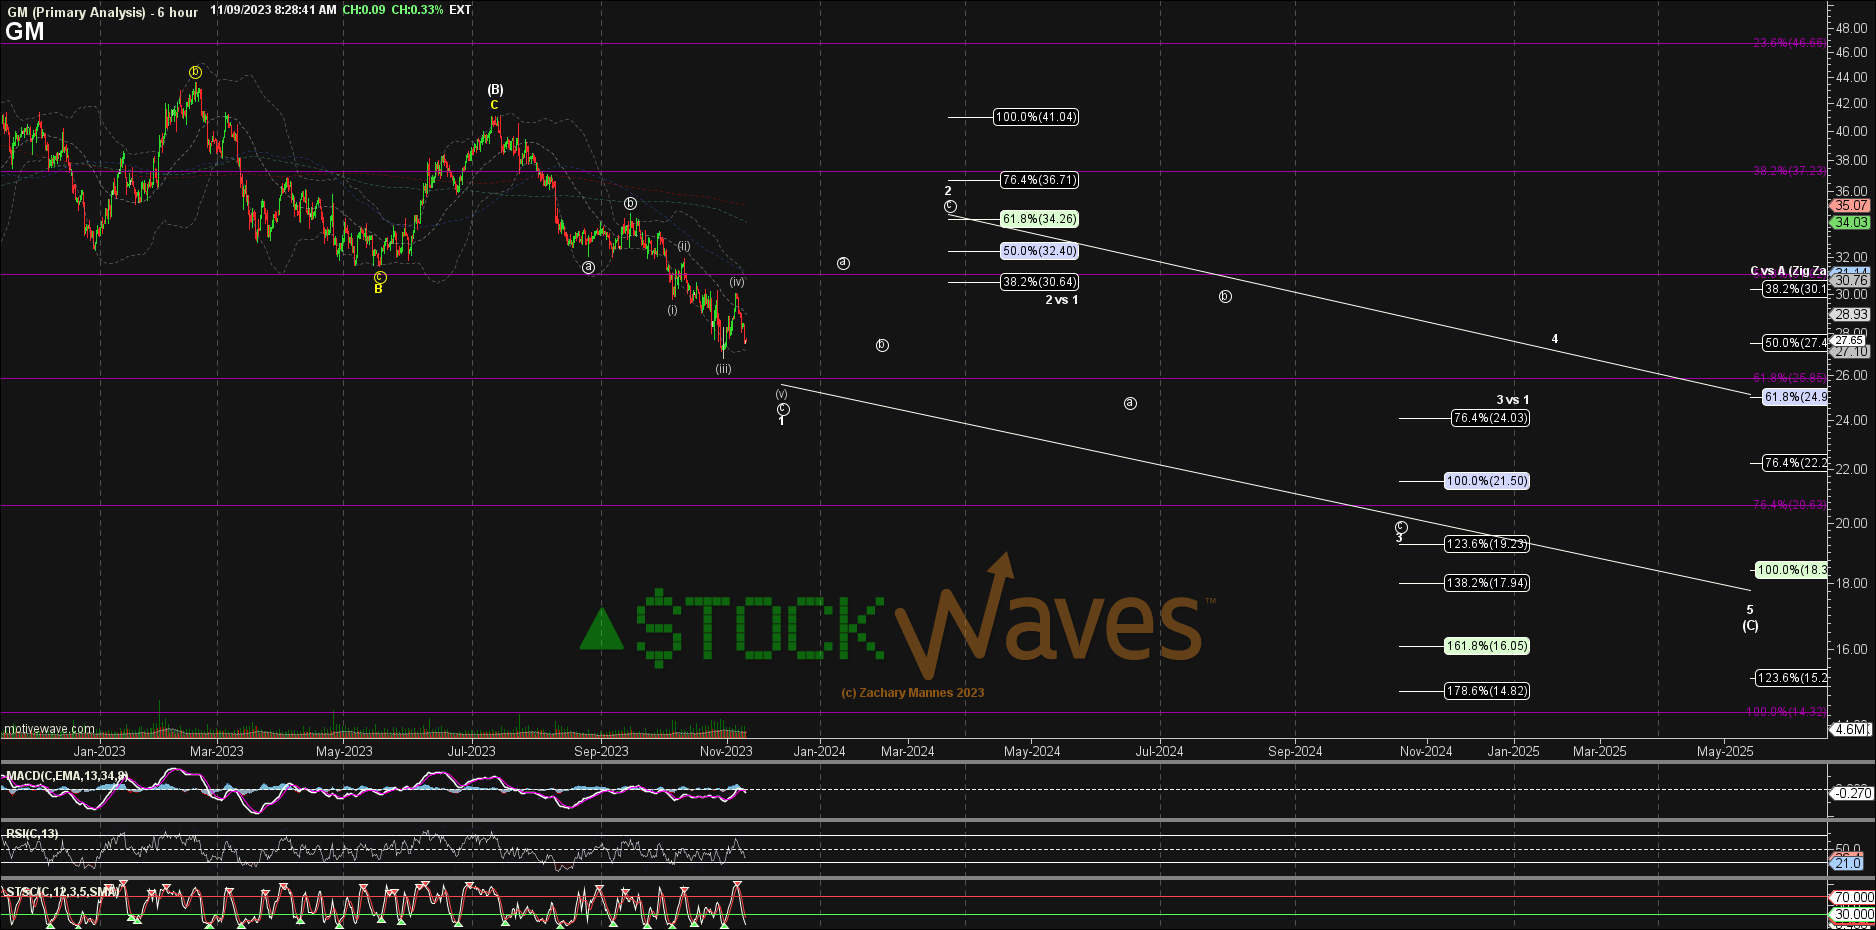Image resolution: width=1876 pixels, height=930 pixels.
Task: Select the highlighted 61.8%(34.26) retracement label
Action: point(1040,219)
